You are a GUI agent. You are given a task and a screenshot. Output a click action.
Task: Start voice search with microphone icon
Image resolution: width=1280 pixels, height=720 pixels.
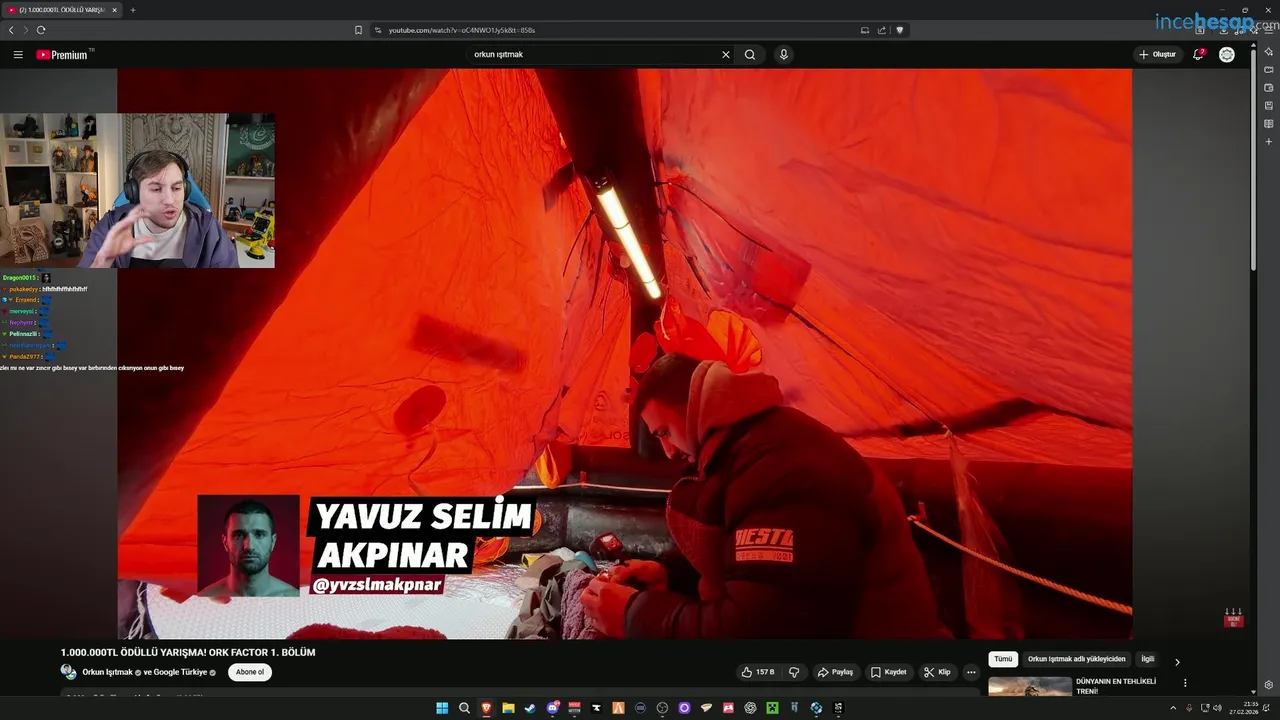pyautogui.click(x=784, y=54)
